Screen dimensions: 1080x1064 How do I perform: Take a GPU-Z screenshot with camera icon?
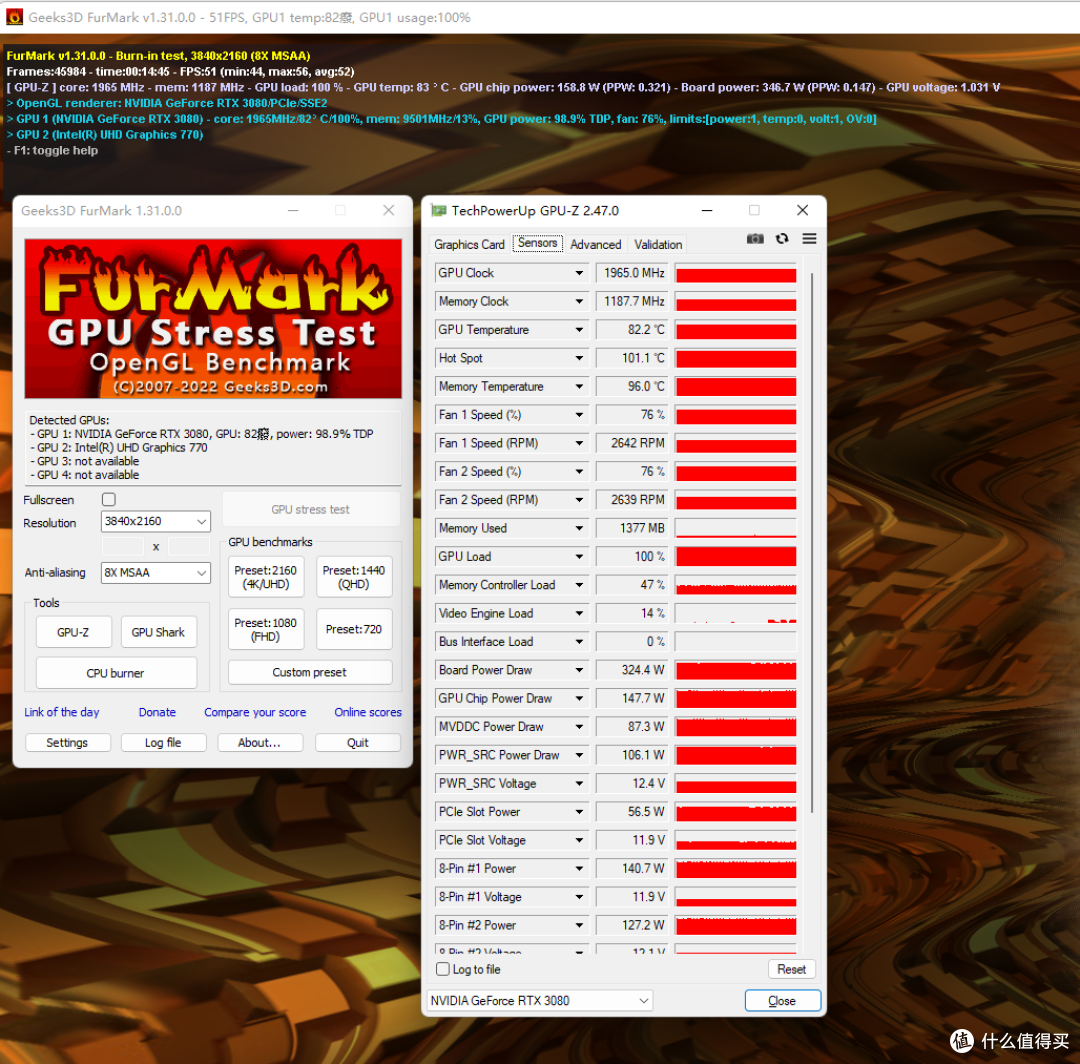pyautogui.click(x=755, y=239)
